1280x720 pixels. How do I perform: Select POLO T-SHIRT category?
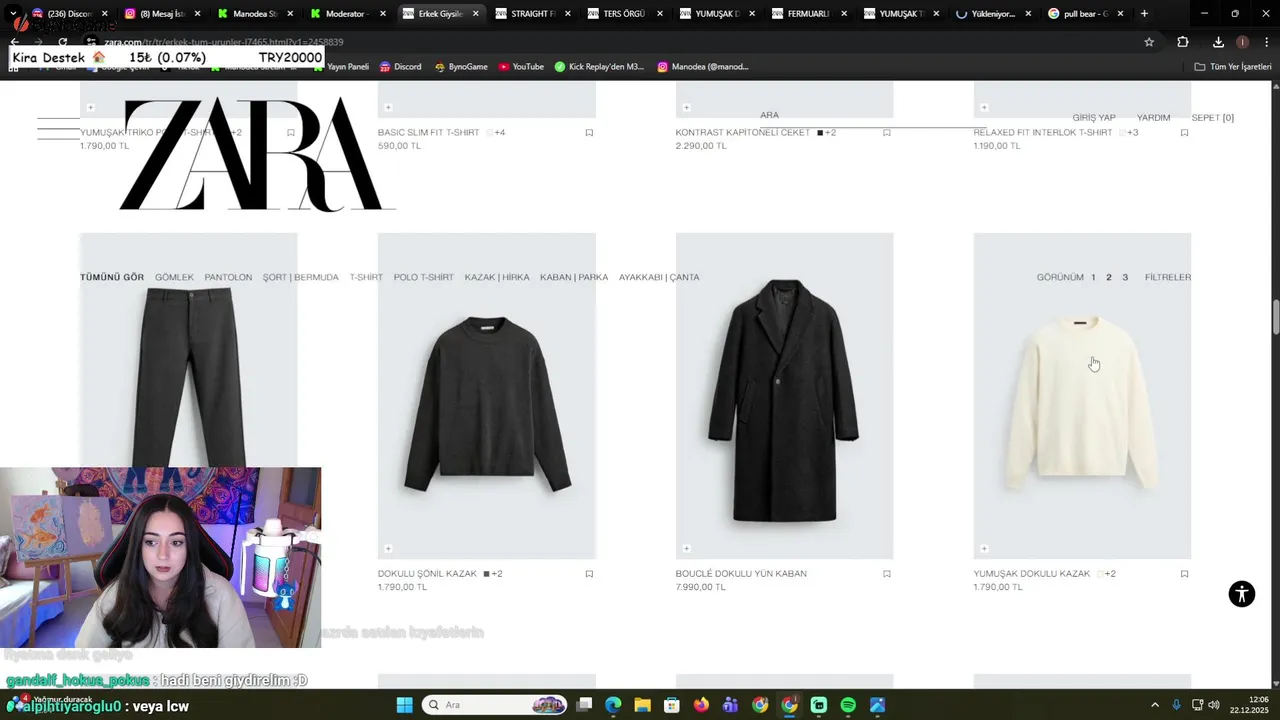point(423,277)
